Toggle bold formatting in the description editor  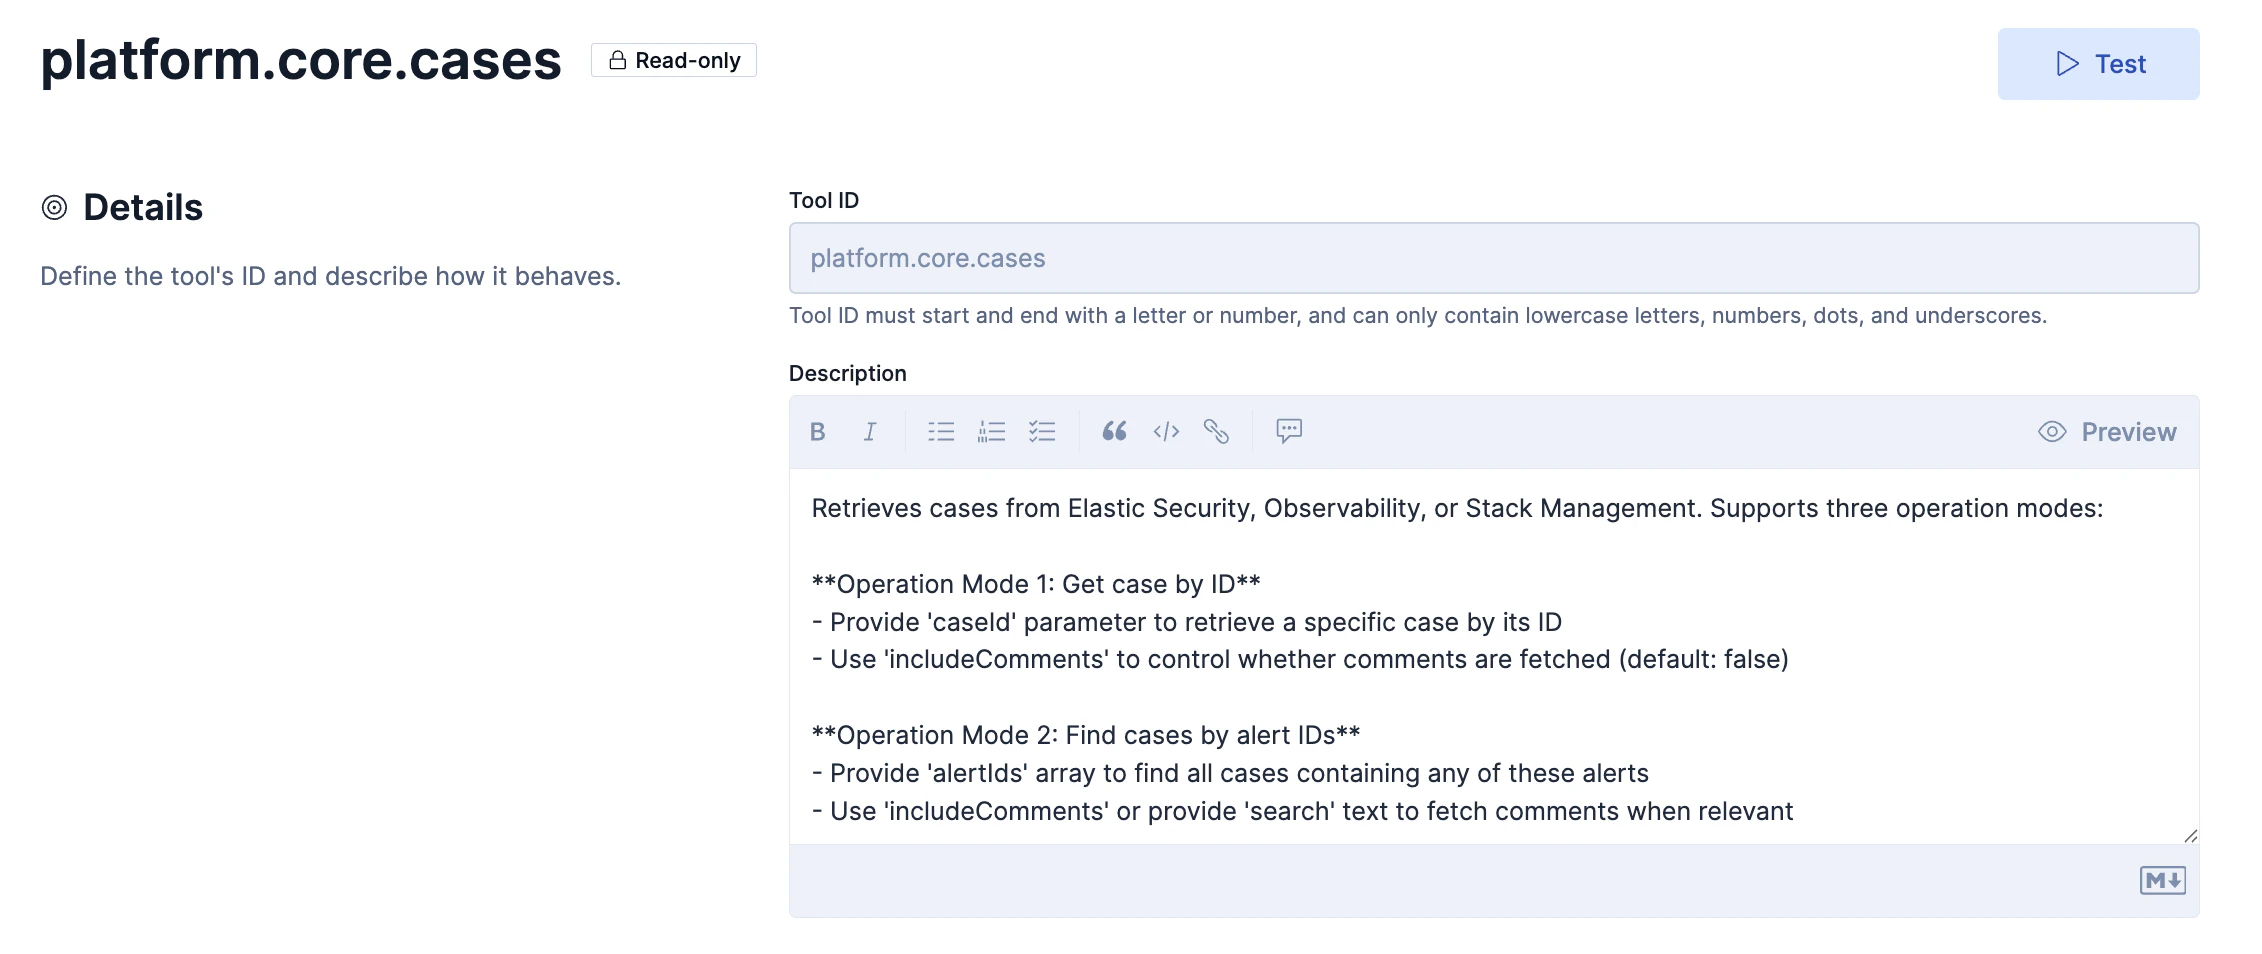(x=817, y=432)
